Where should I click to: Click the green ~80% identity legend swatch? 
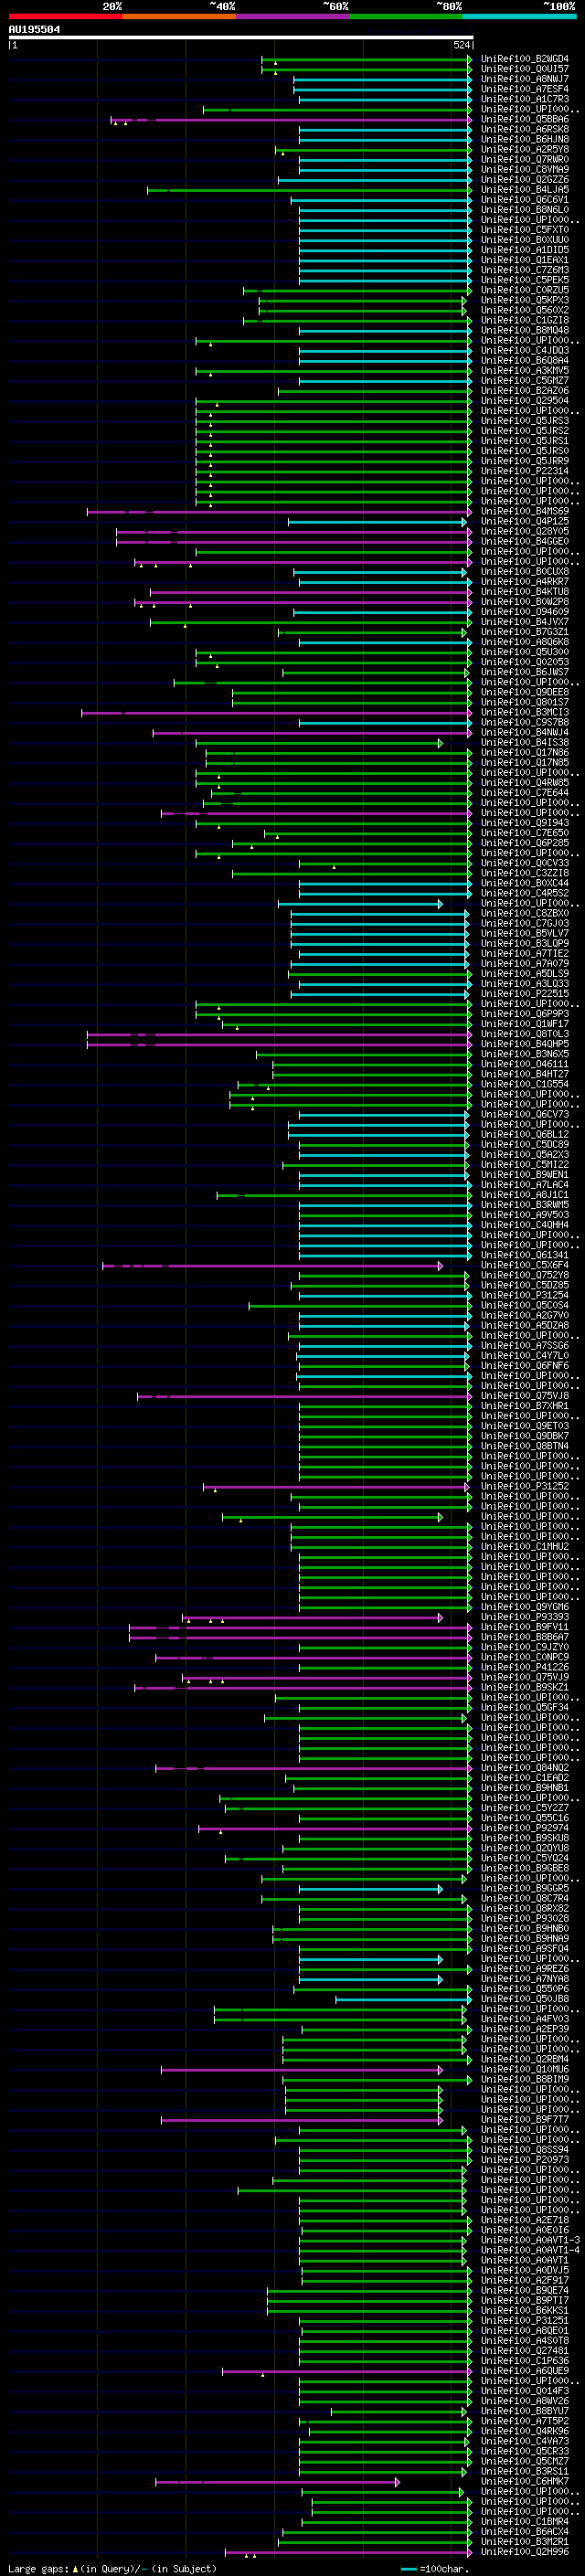(406, 16)
